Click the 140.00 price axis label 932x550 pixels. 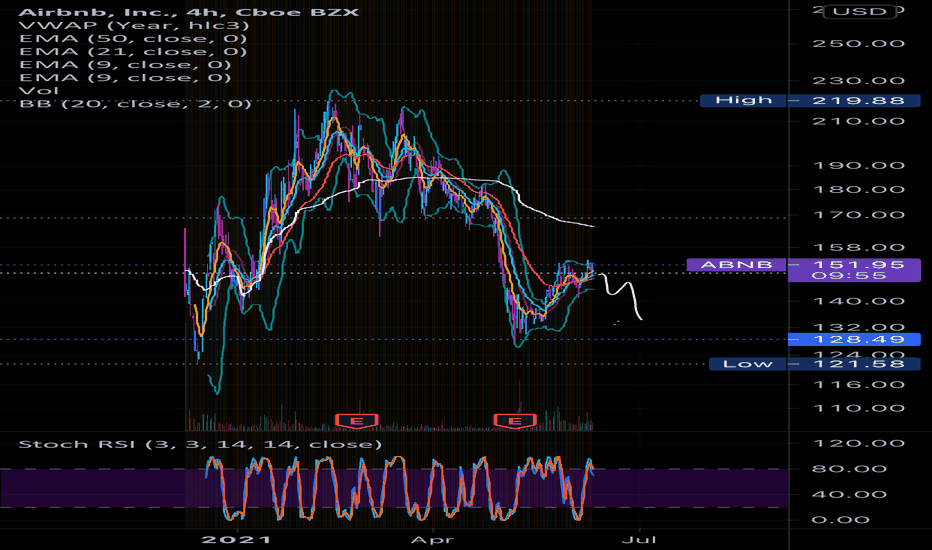click(858, 301)
